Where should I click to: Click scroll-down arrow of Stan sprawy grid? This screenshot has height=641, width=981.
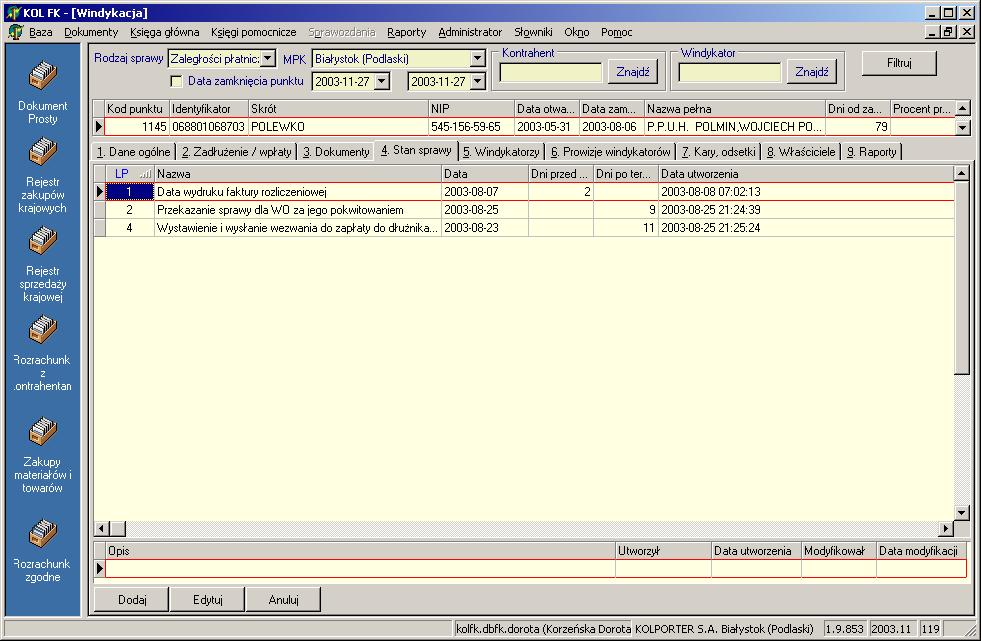coord(962,513)
